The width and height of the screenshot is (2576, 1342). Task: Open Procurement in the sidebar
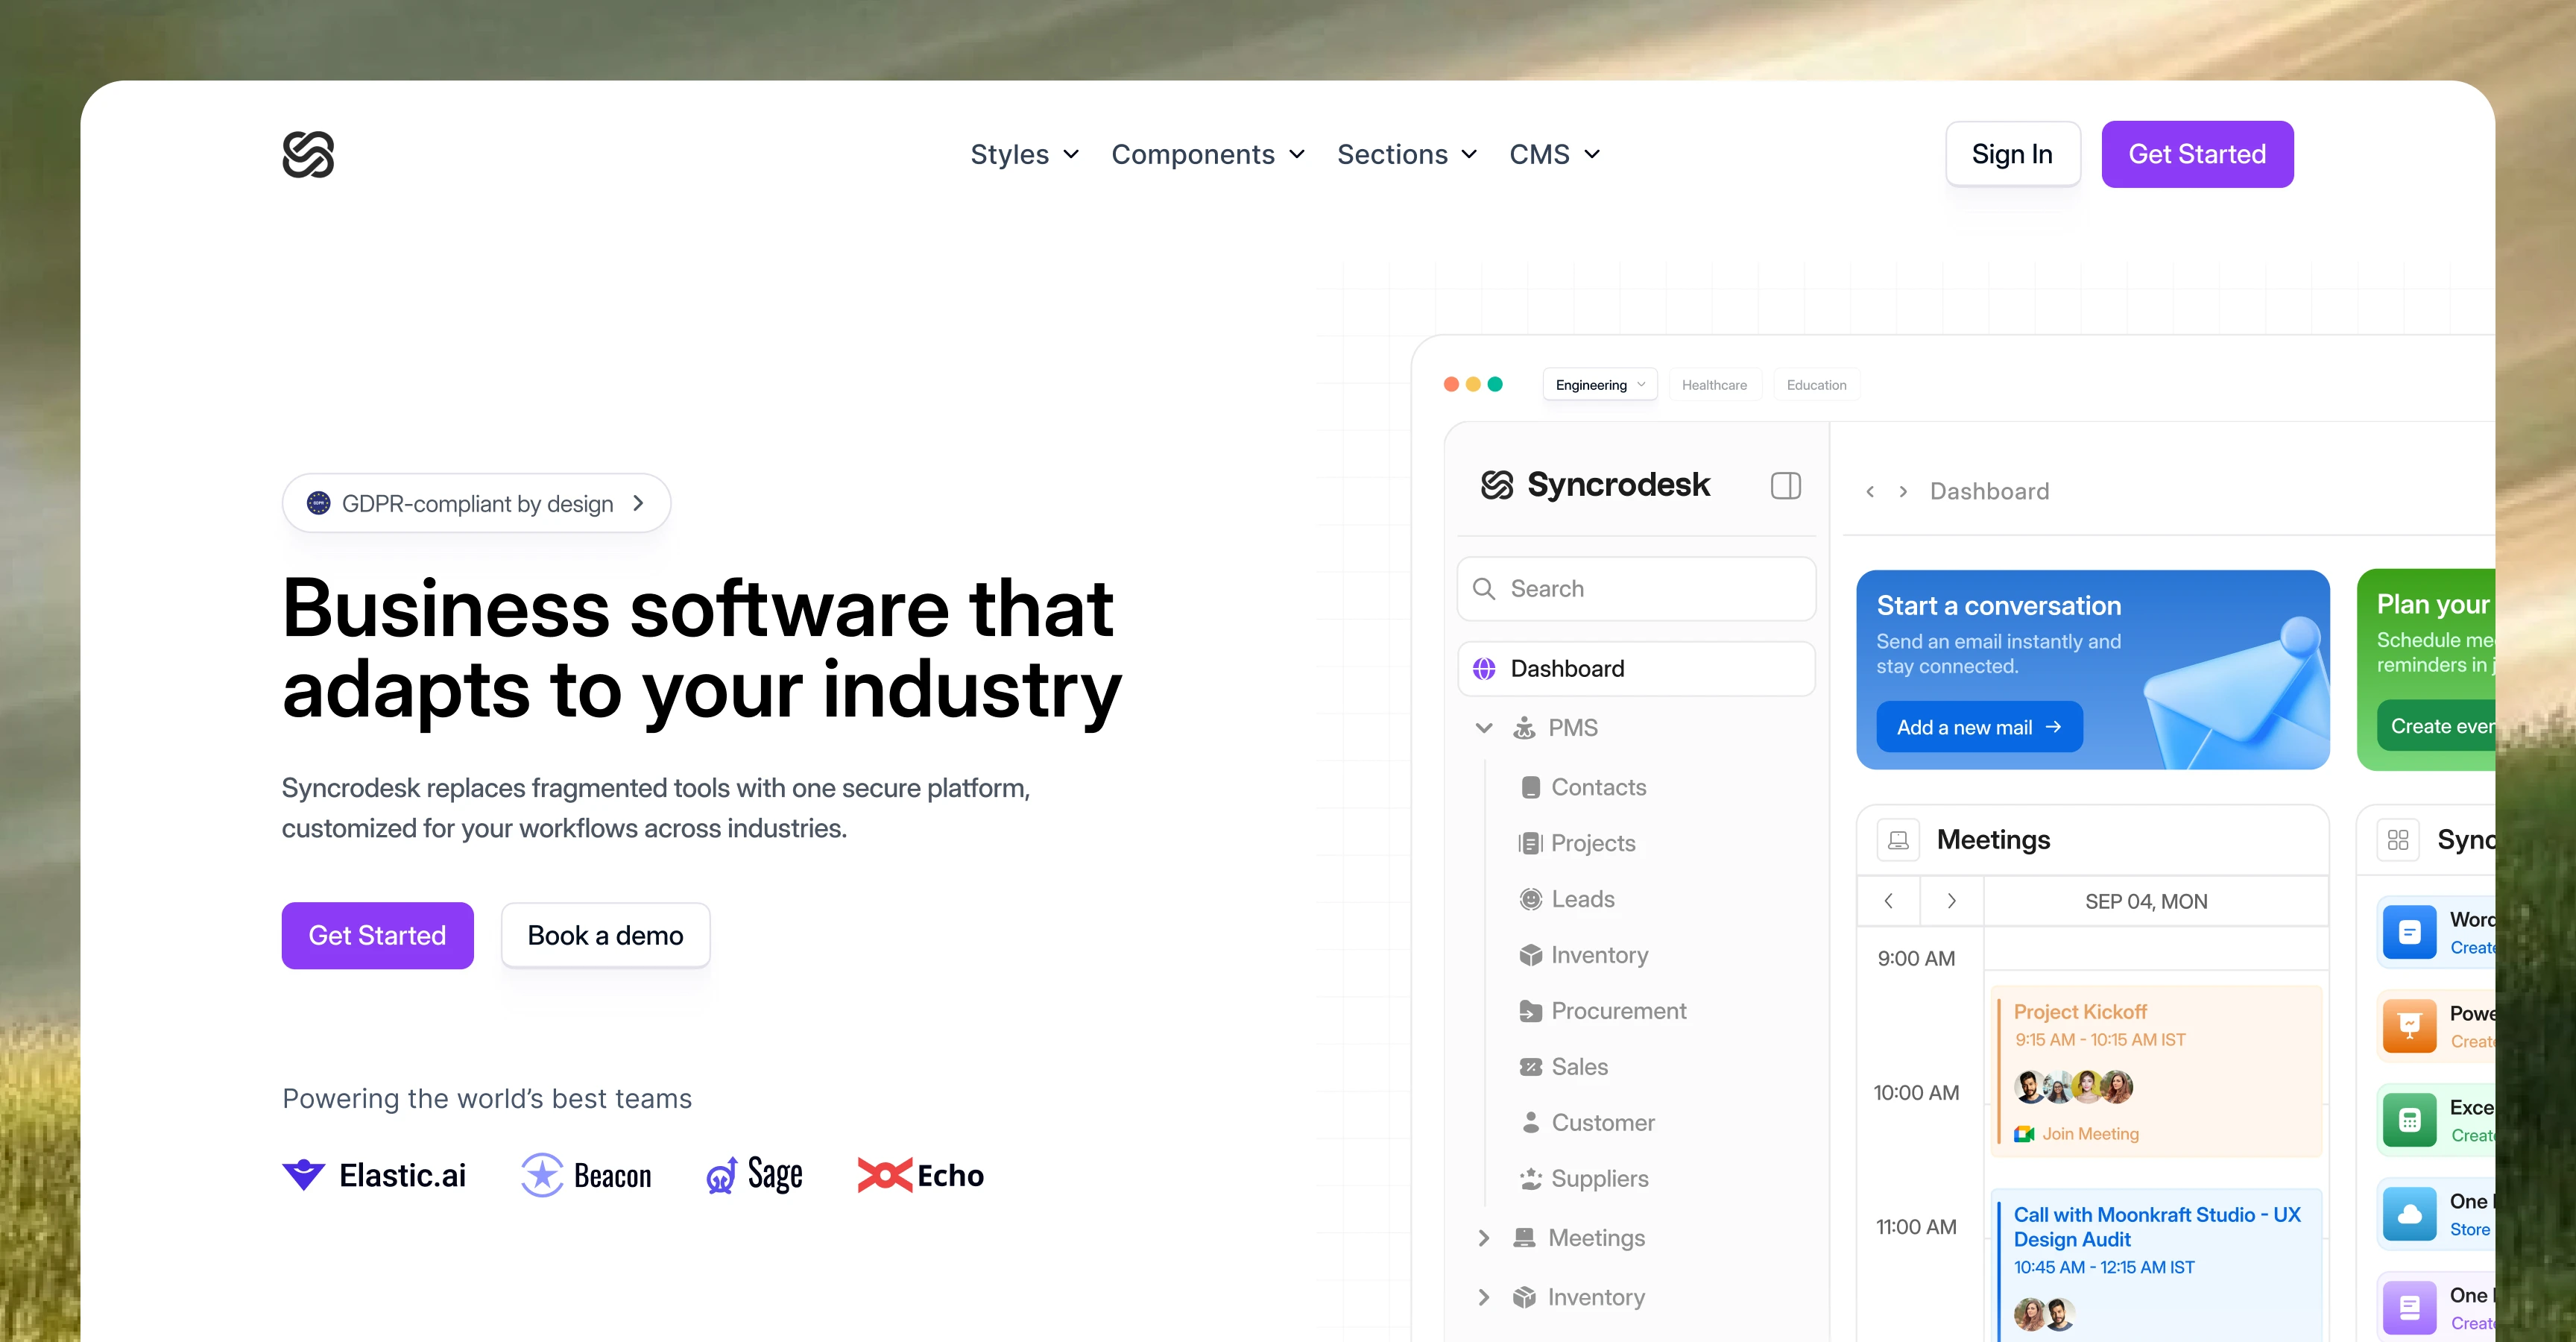tap(1617, 1011)
